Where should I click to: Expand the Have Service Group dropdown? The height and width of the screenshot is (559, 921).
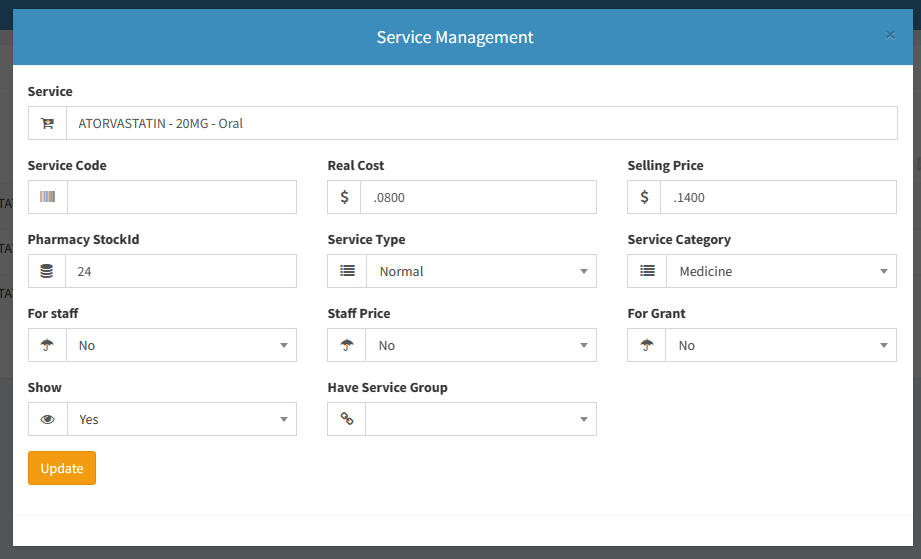480,420
